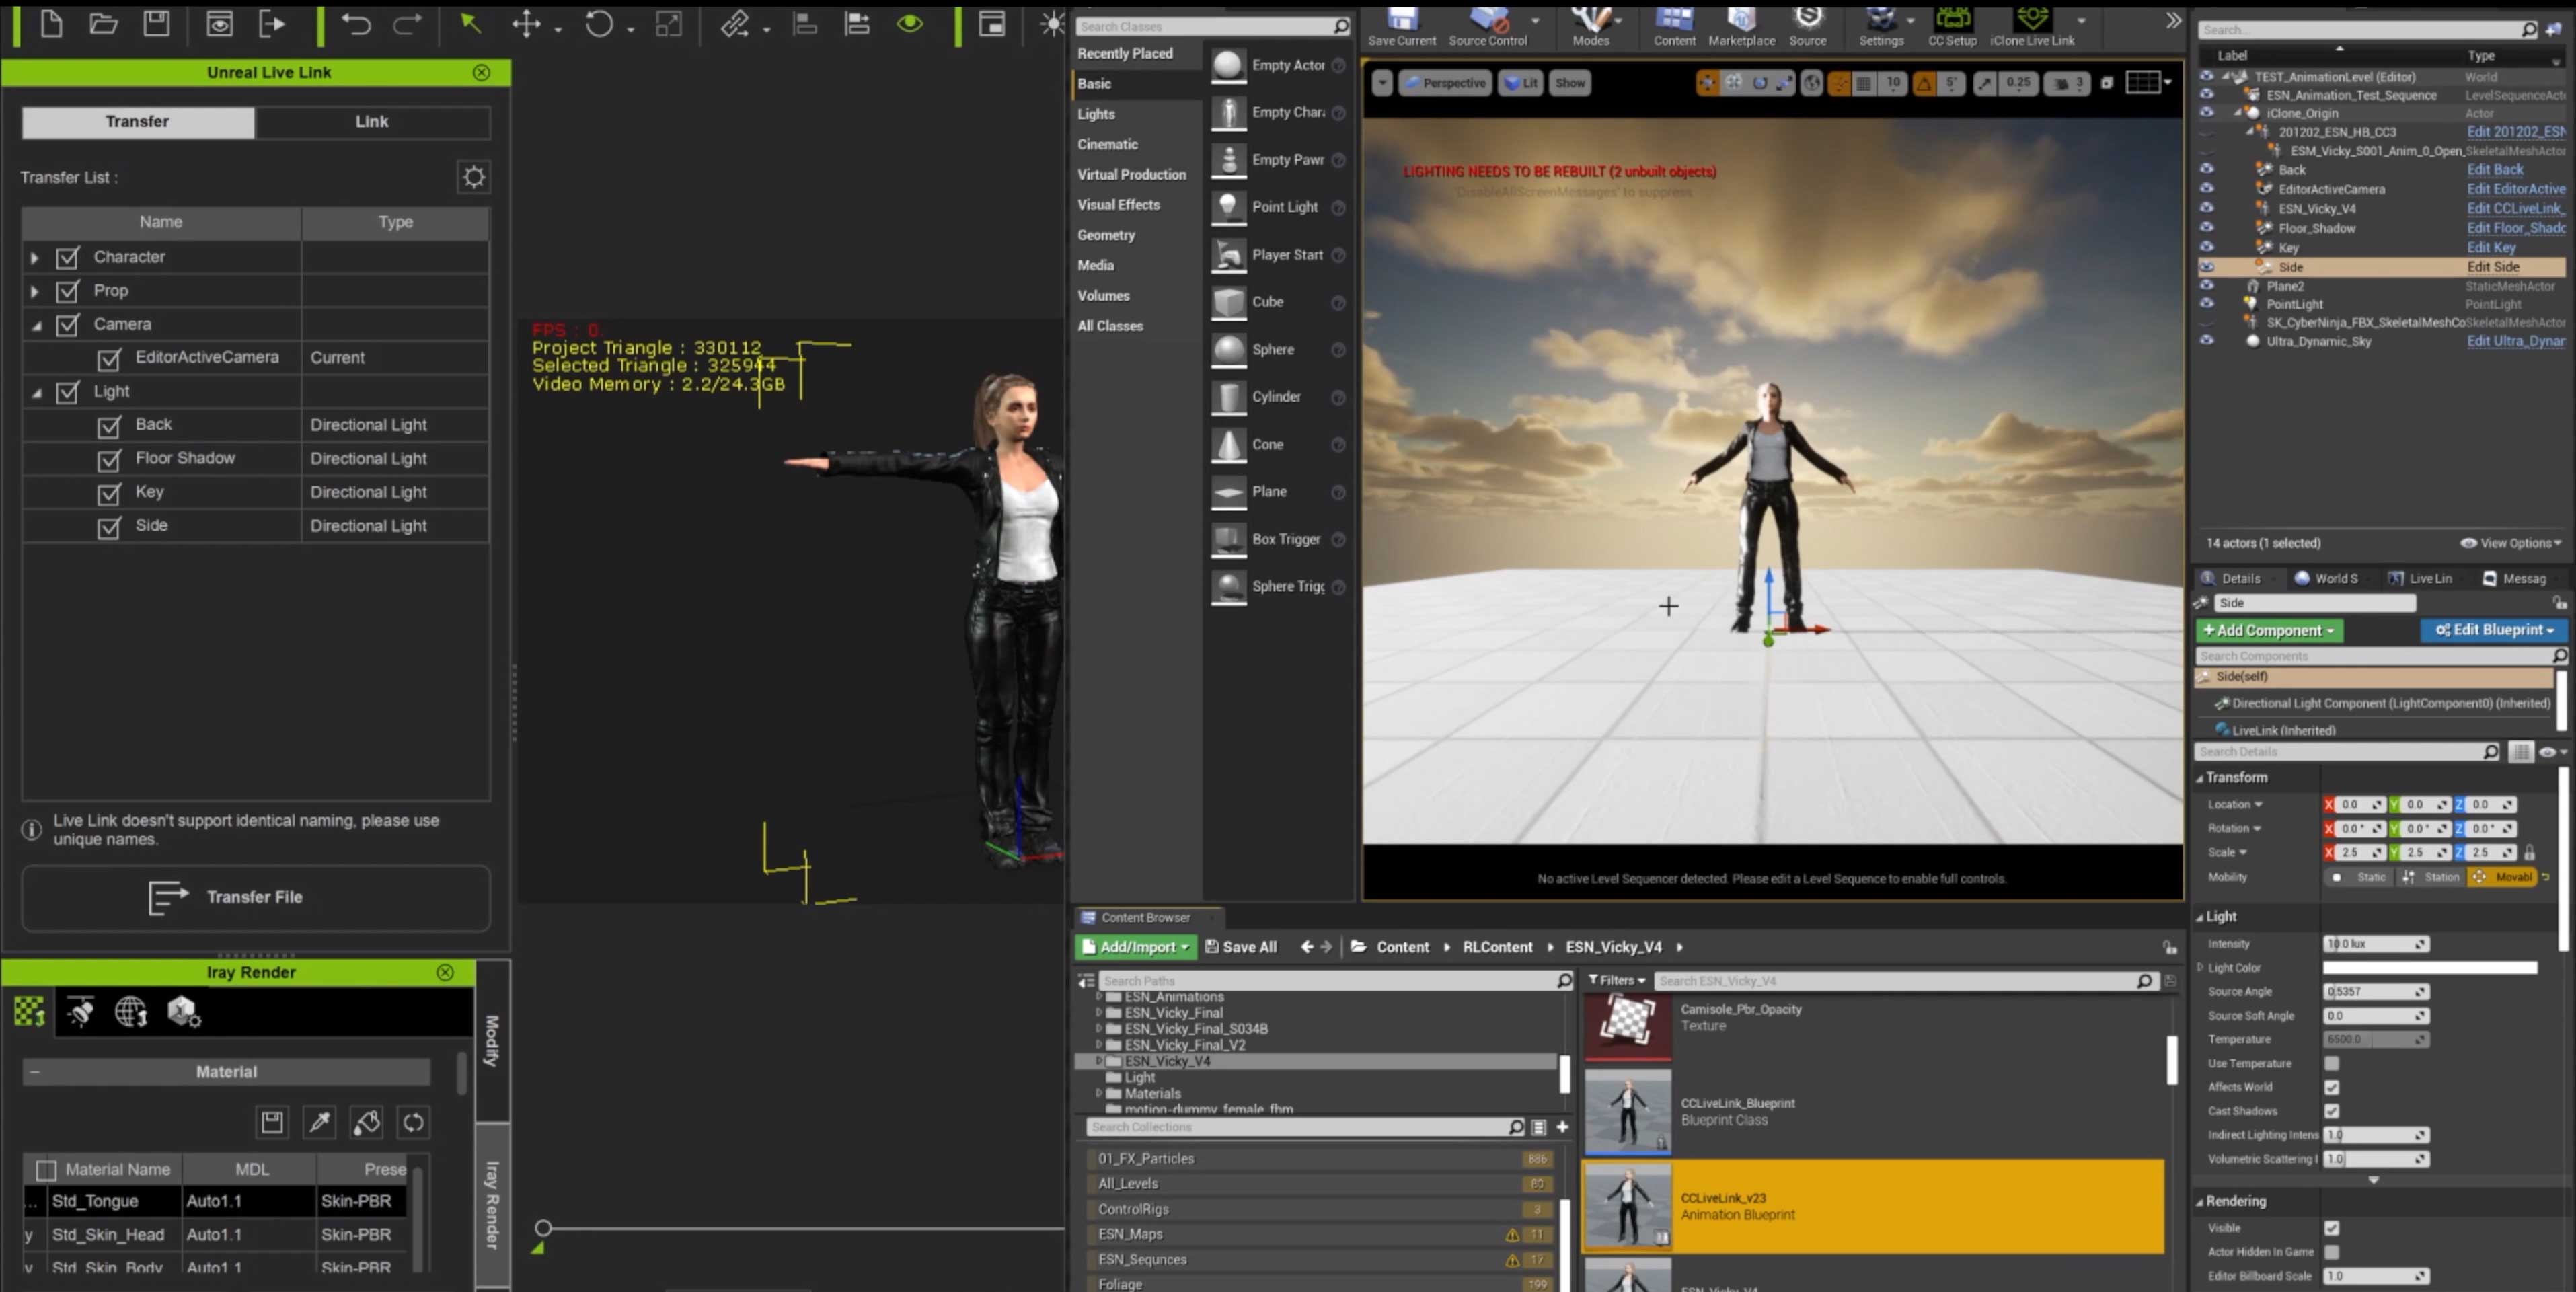2576x1292 pixels.
Task: Open a project with the folder icon
Action: coord(103,24)
